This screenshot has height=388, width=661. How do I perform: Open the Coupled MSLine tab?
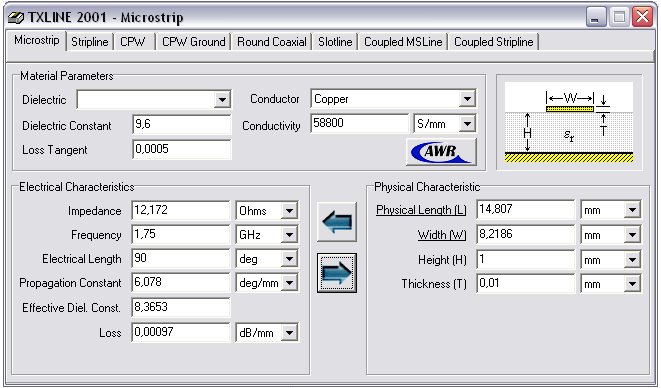click(x=403, y=42)
